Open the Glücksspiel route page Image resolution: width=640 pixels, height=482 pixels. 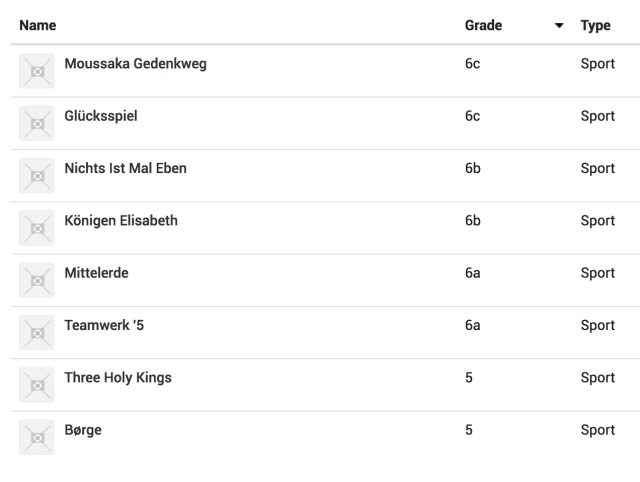click(101, 116)
